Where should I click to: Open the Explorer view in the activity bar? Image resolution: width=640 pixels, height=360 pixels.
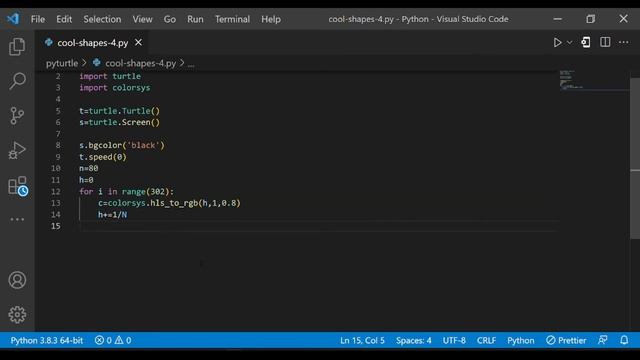pos(17,46)
